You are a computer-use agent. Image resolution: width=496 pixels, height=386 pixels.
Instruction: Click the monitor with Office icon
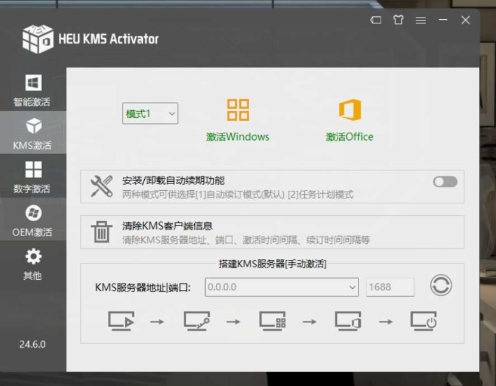tap(348, 321)
